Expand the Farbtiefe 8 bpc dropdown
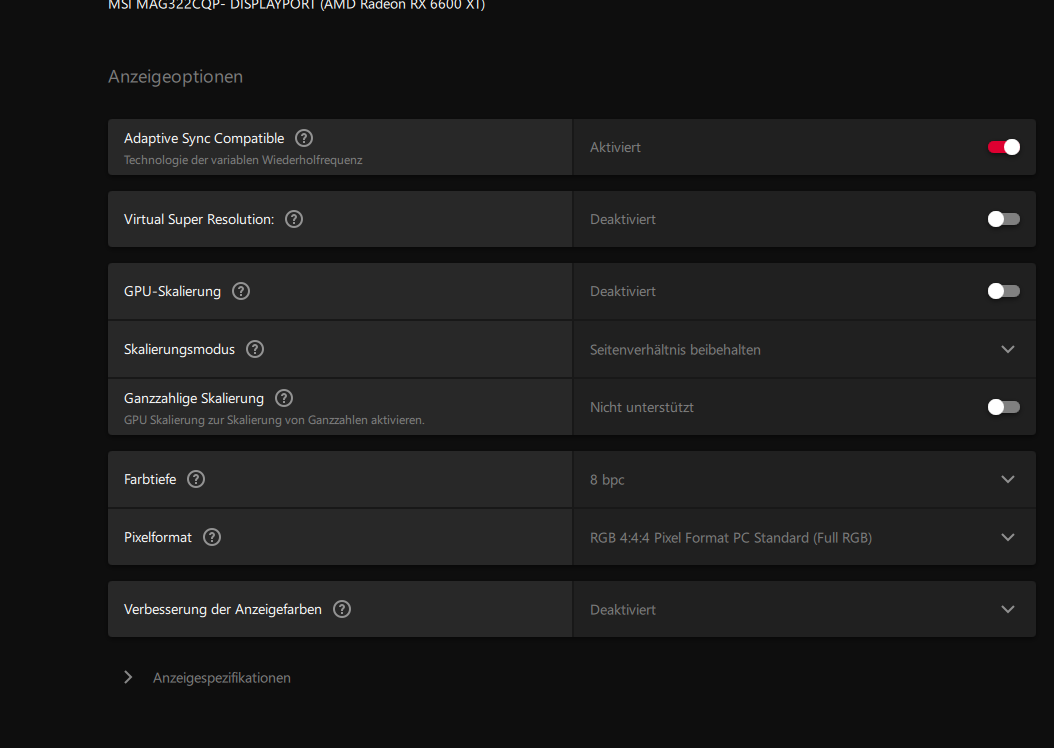1054x748 pixels. 1007,479
